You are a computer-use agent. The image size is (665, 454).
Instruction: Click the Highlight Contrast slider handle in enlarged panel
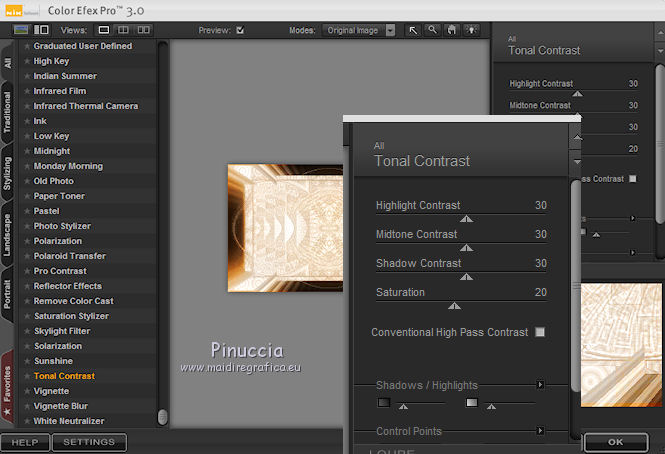pos(467,219)
